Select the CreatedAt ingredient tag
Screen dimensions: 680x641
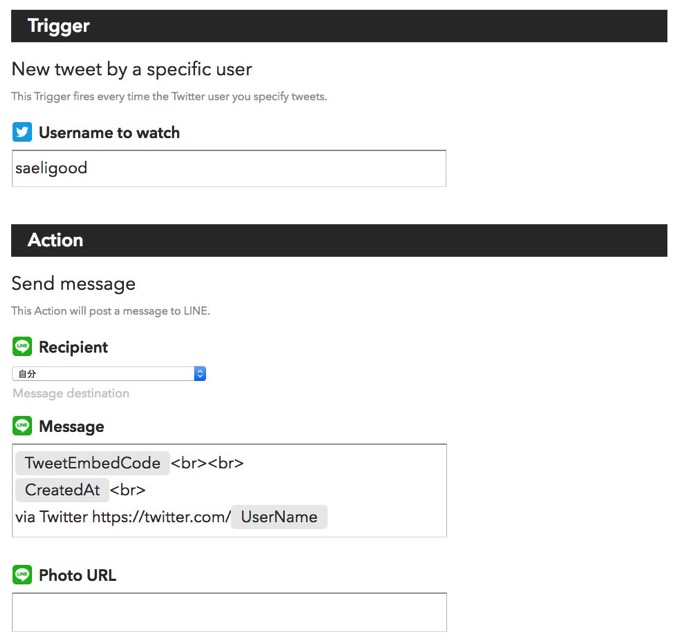click(62, 490)
